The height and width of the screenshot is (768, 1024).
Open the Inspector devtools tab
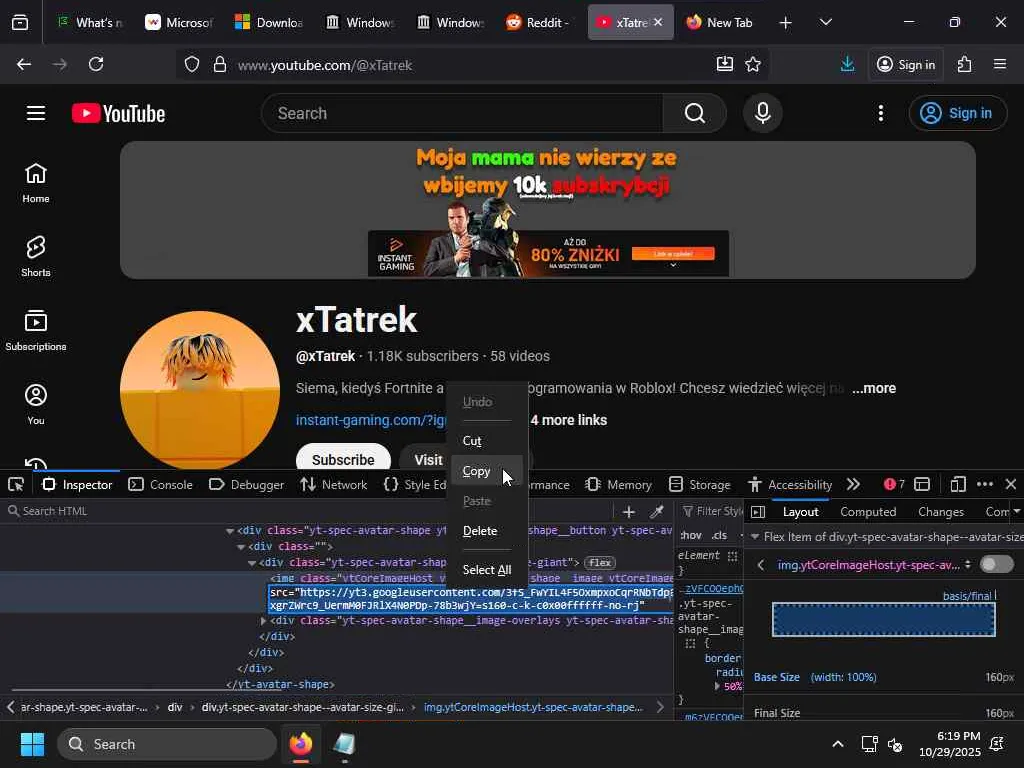tap(78, 485)
